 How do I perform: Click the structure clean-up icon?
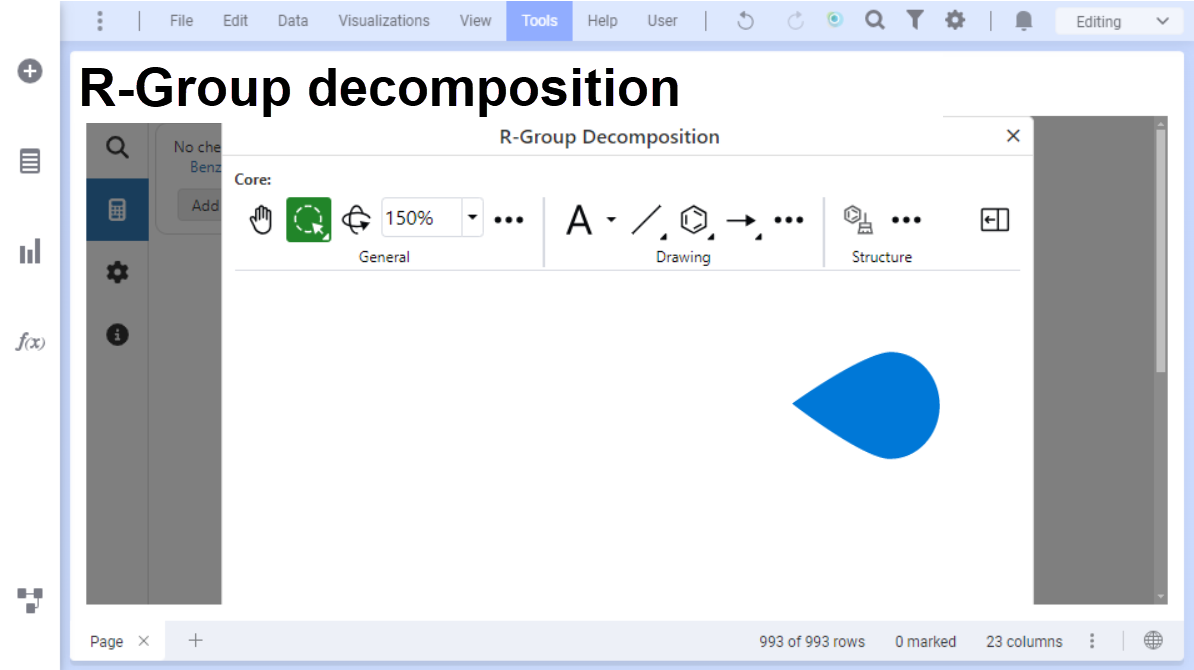point(858,219)
